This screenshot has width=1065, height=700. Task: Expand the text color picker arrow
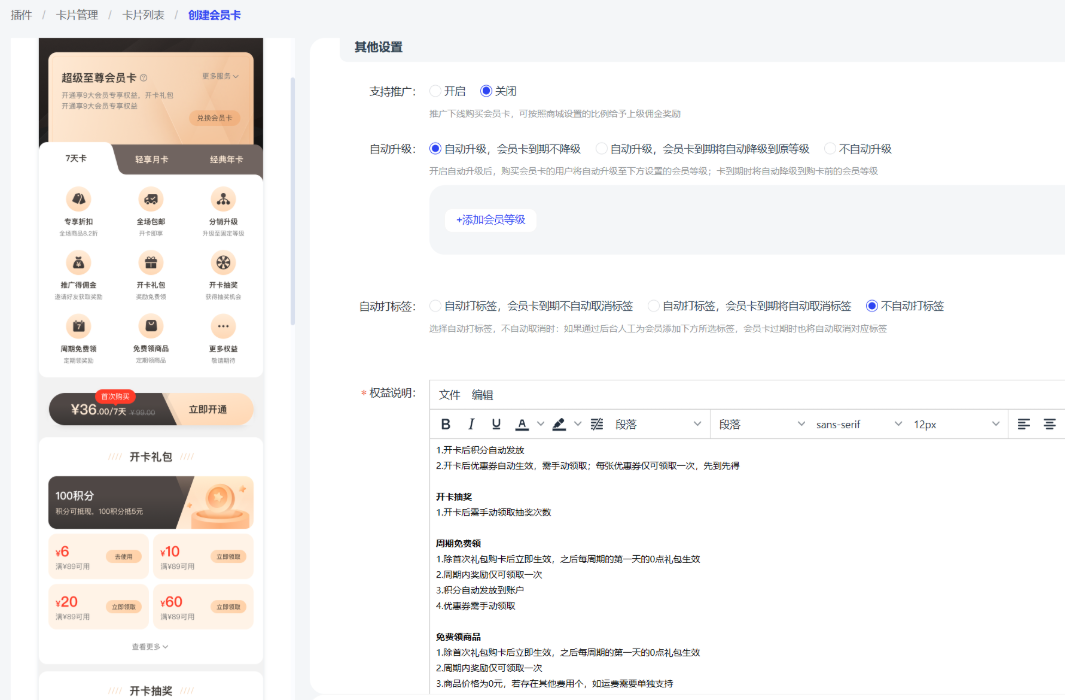click(x=541, y=424)
